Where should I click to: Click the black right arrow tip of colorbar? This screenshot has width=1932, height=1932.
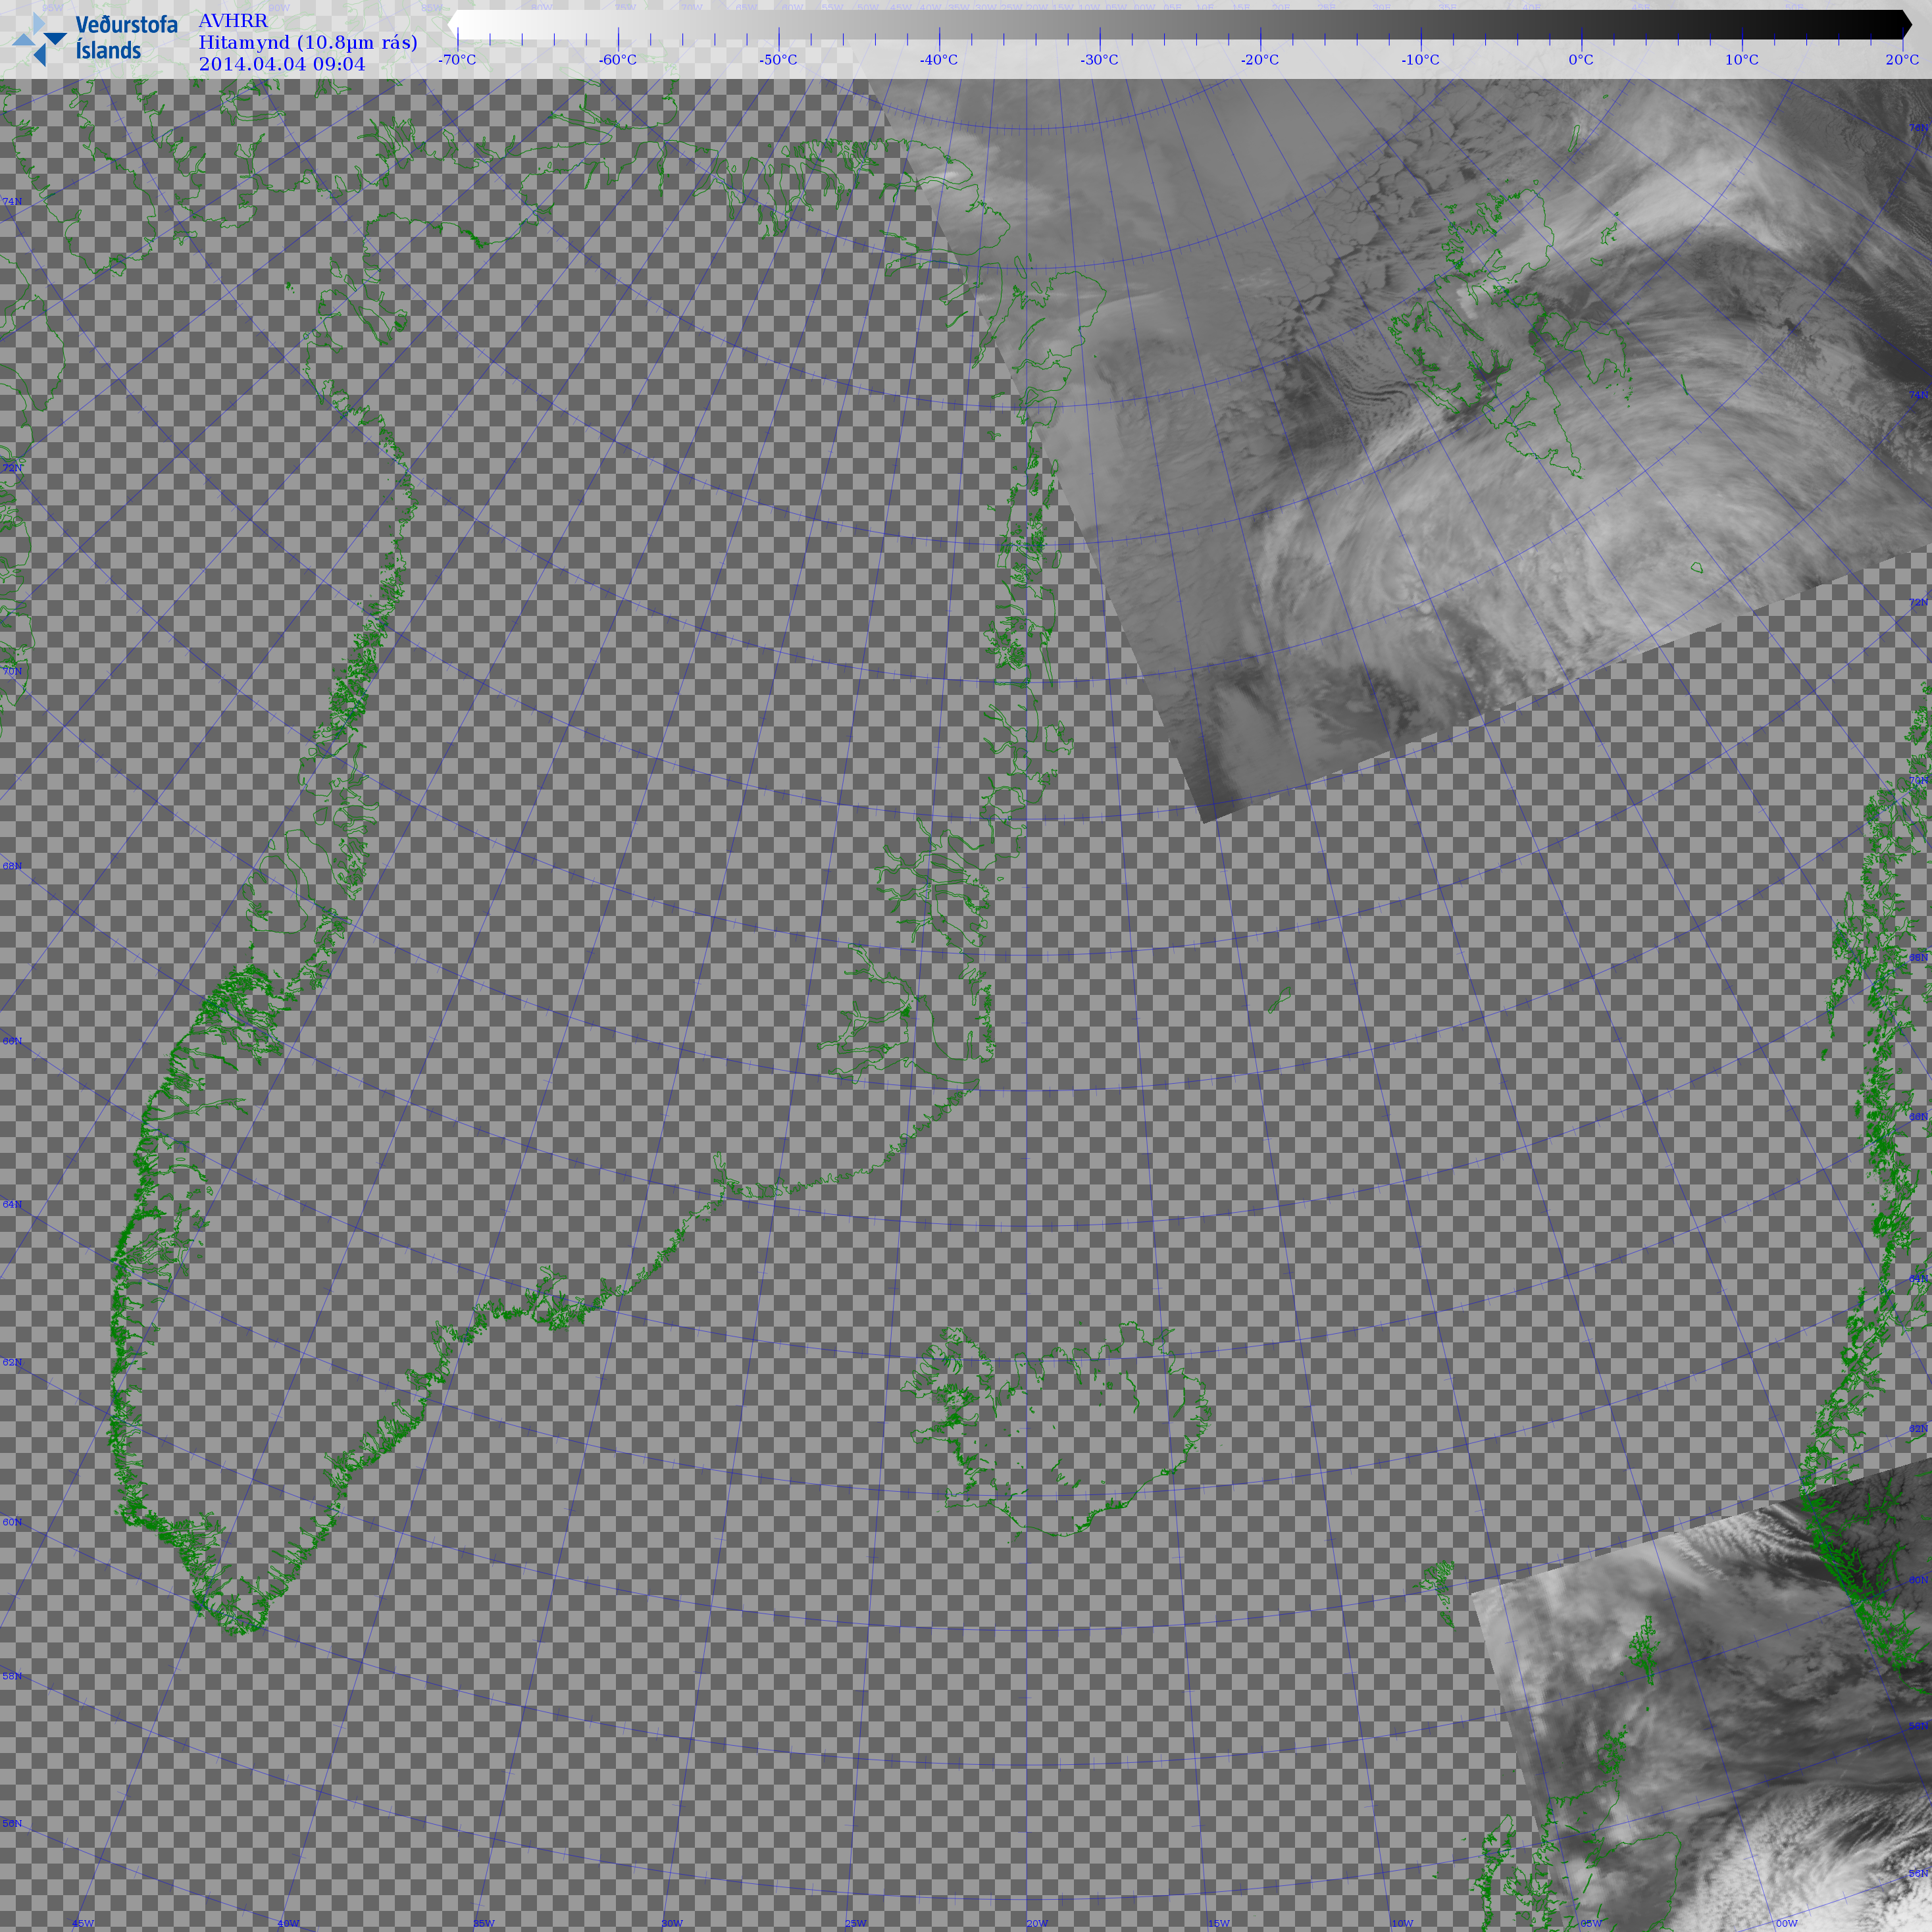tap(1908, 24)
